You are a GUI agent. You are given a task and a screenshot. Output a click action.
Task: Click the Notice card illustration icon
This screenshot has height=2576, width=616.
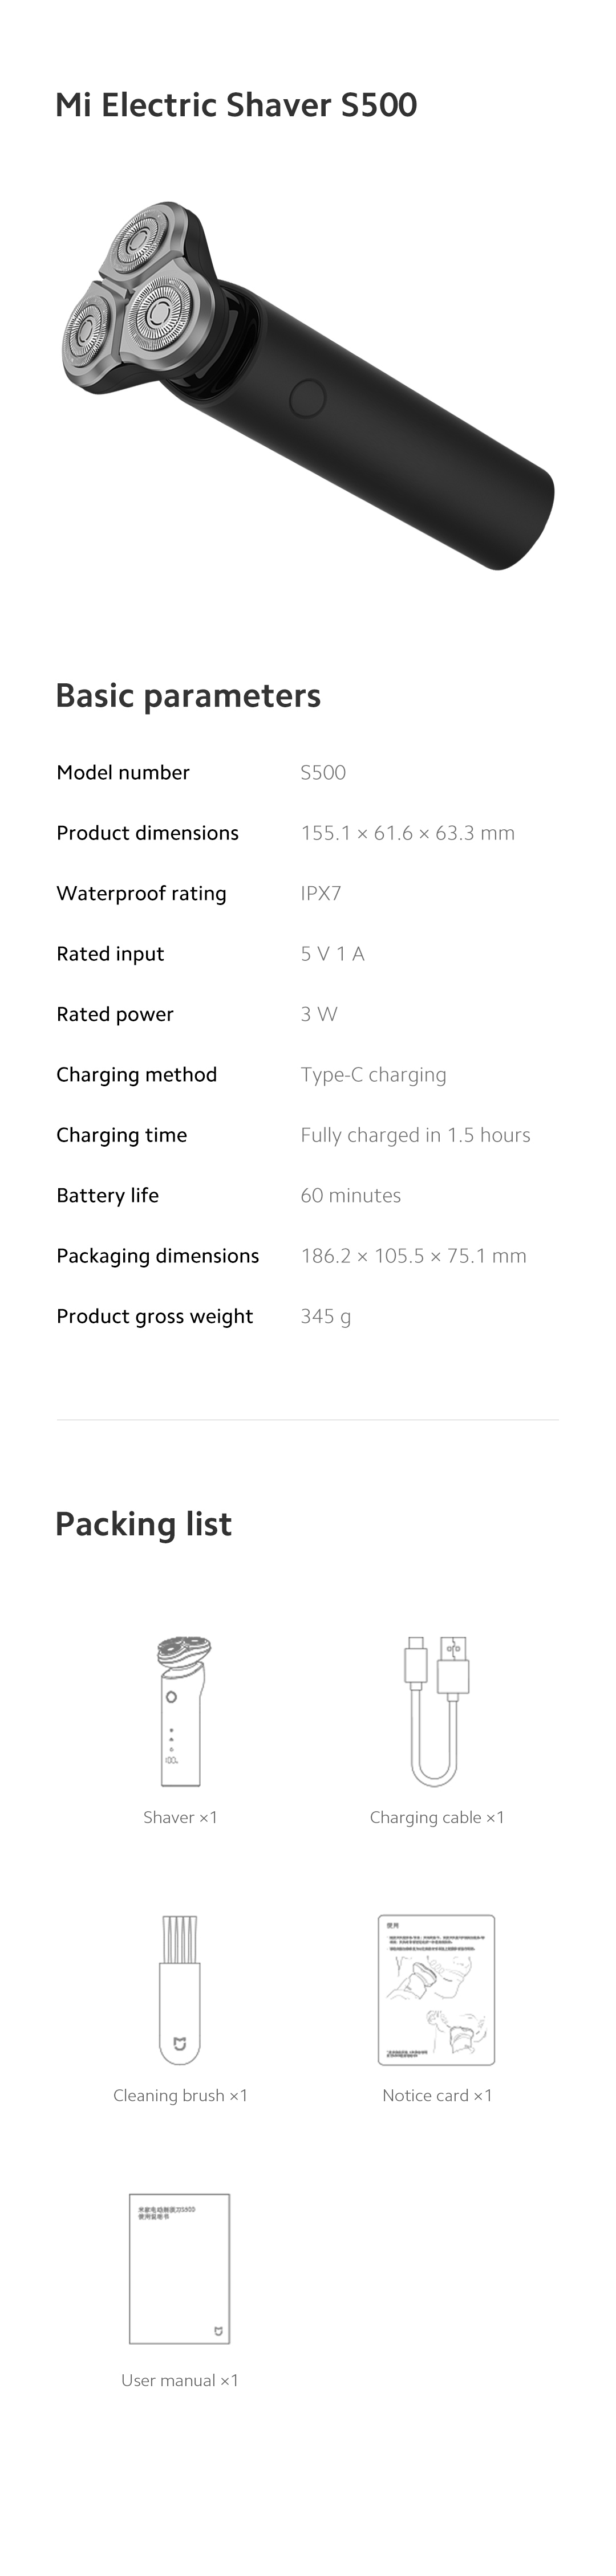coord(437,1991)
